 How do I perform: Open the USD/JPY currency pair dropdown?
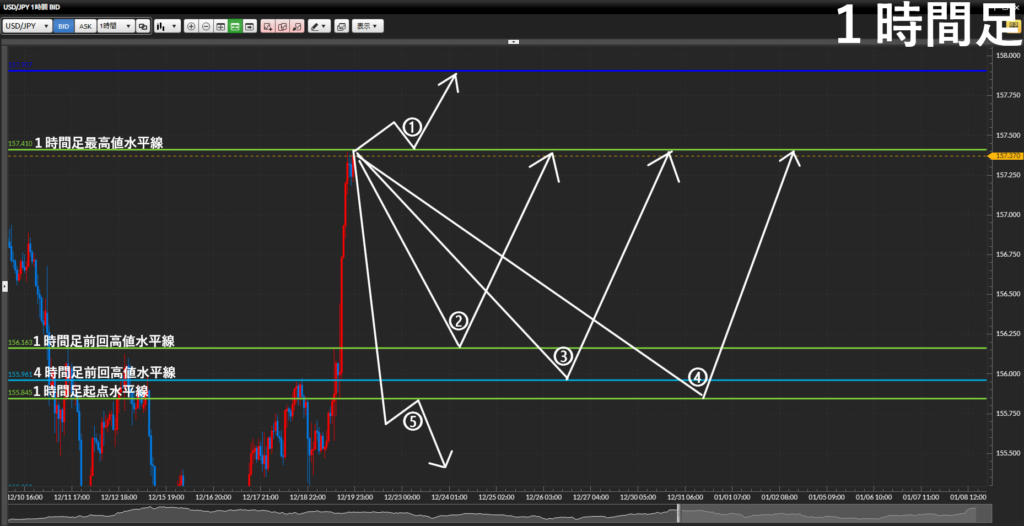[x=28, y=25]
